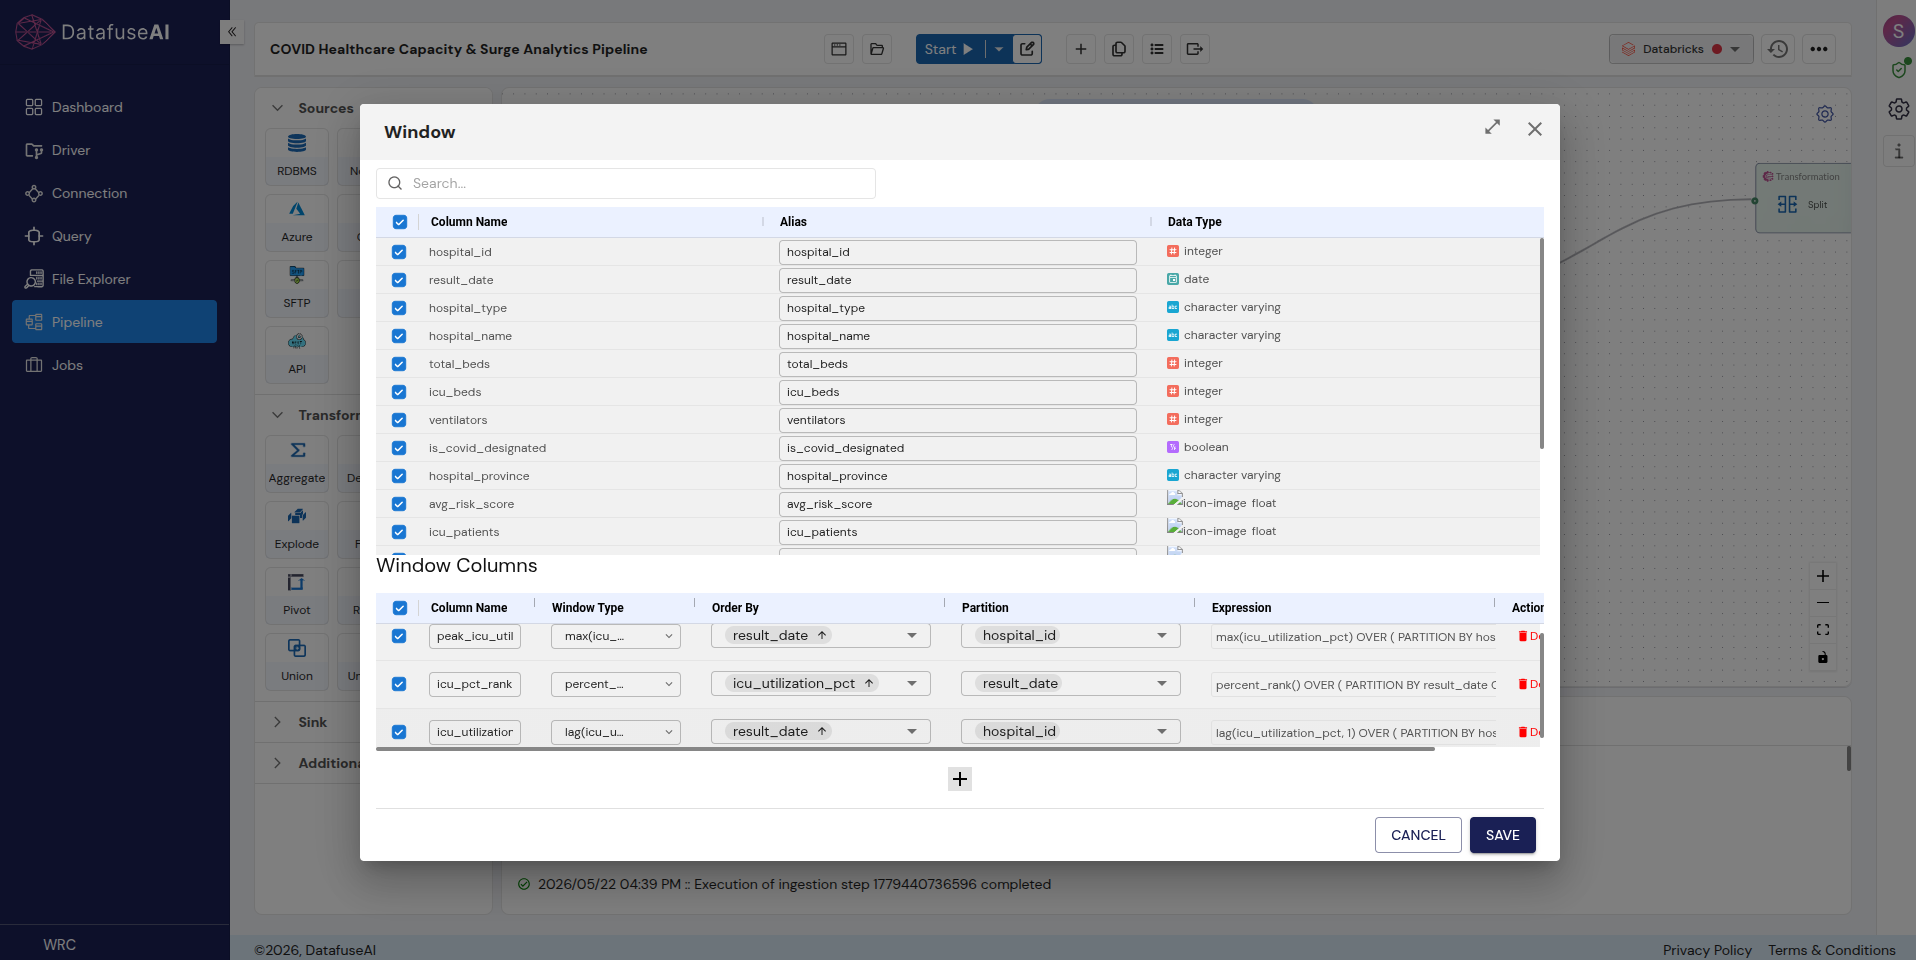The width and height of the screenshot is (1916, 960).
Task: Open the Dashboard sidebar item
Action: 114,107
